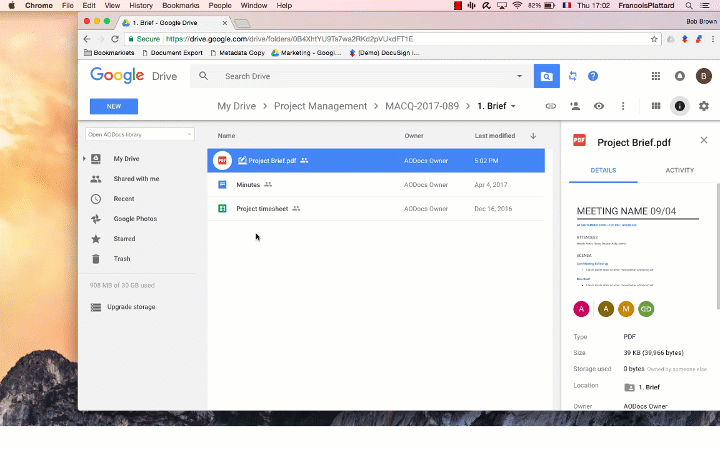This screenshot has width=720, height=450.
Task: Click the AODocs camera search button
Action: [546, 76]
